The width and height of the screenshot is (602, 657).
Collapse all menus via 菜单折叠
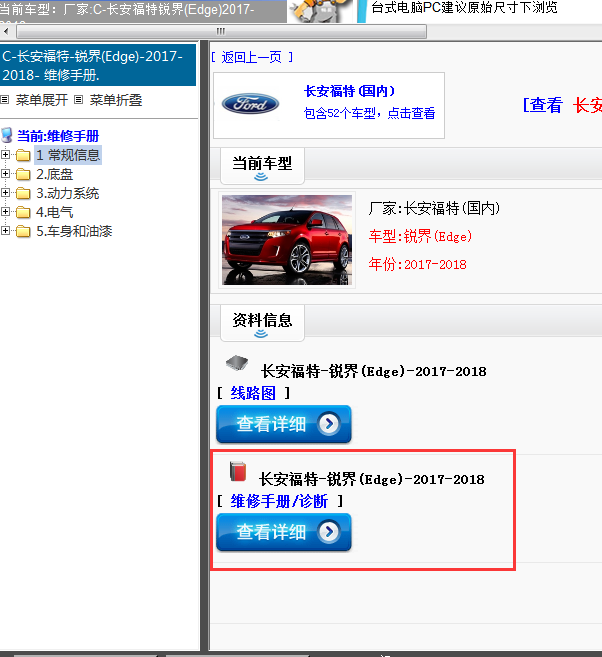116,100
